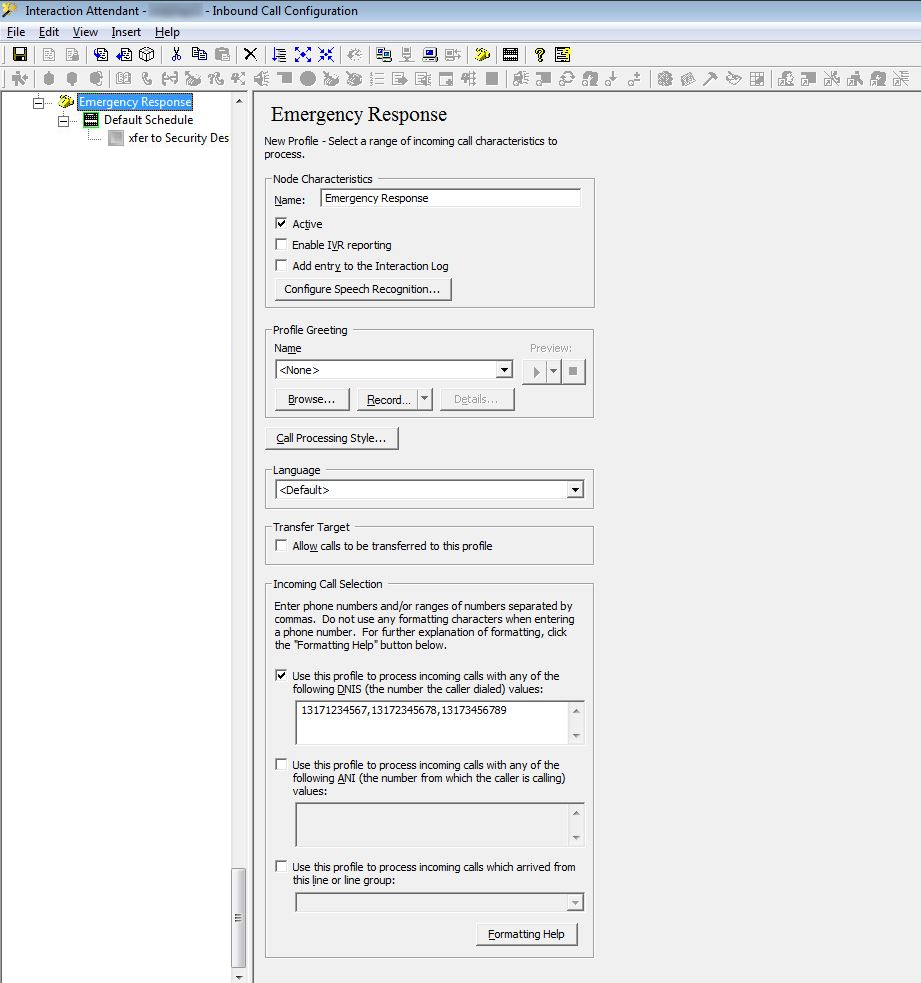Click the Cut scissors icon

tap(176, 54)
